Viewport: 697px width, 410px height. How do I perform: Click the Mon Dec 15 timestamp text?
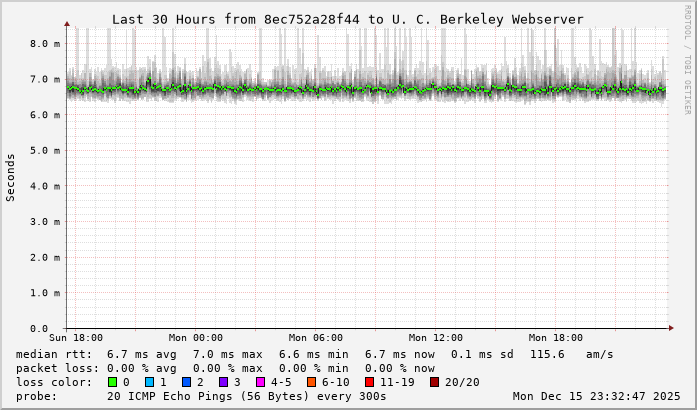tap(595, 396)
